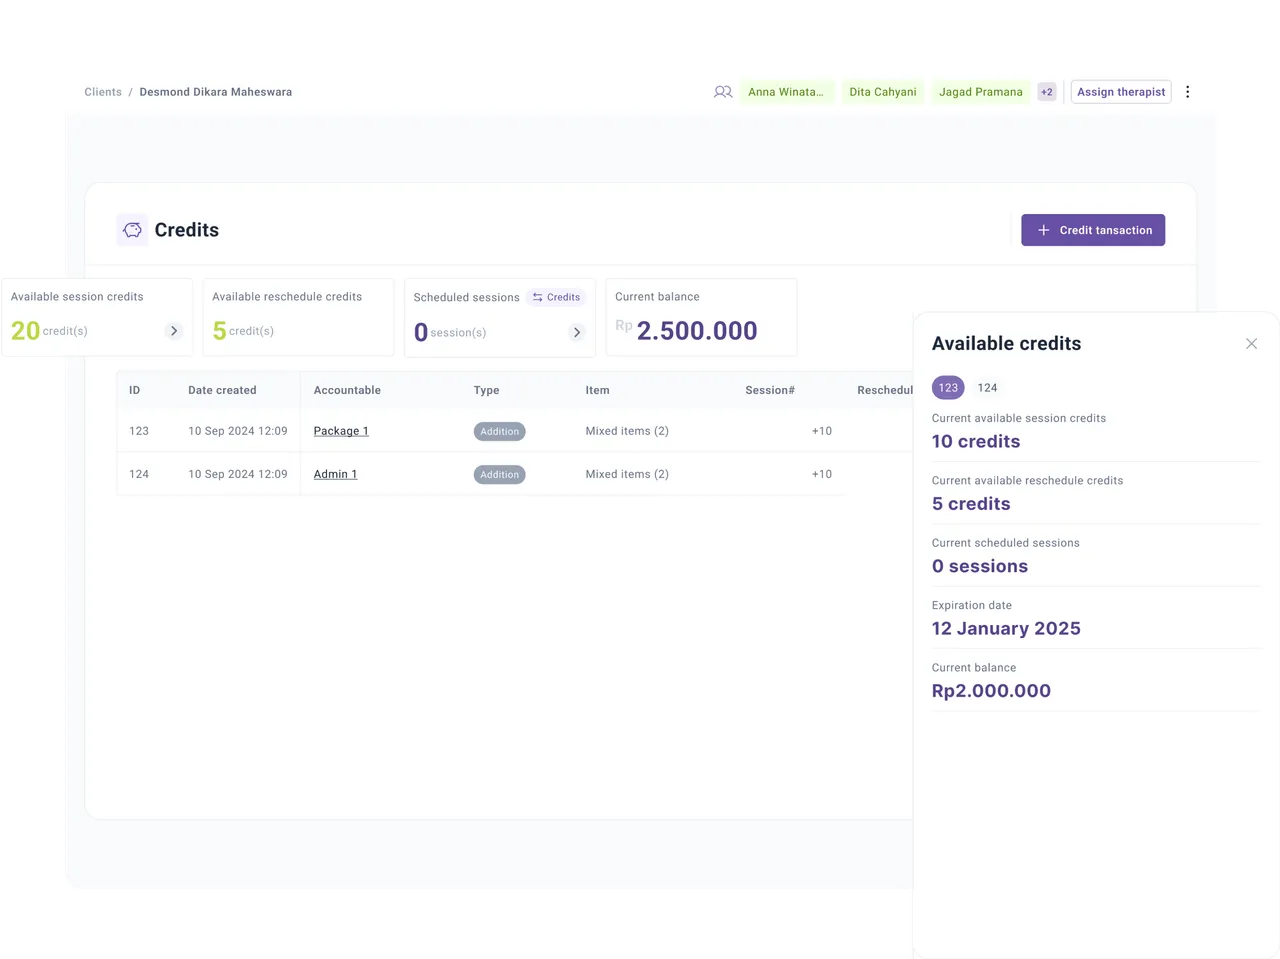This screenshot has width=1280, height=959.
Task: Click the therapists group icon
Action: coord(722,92)
